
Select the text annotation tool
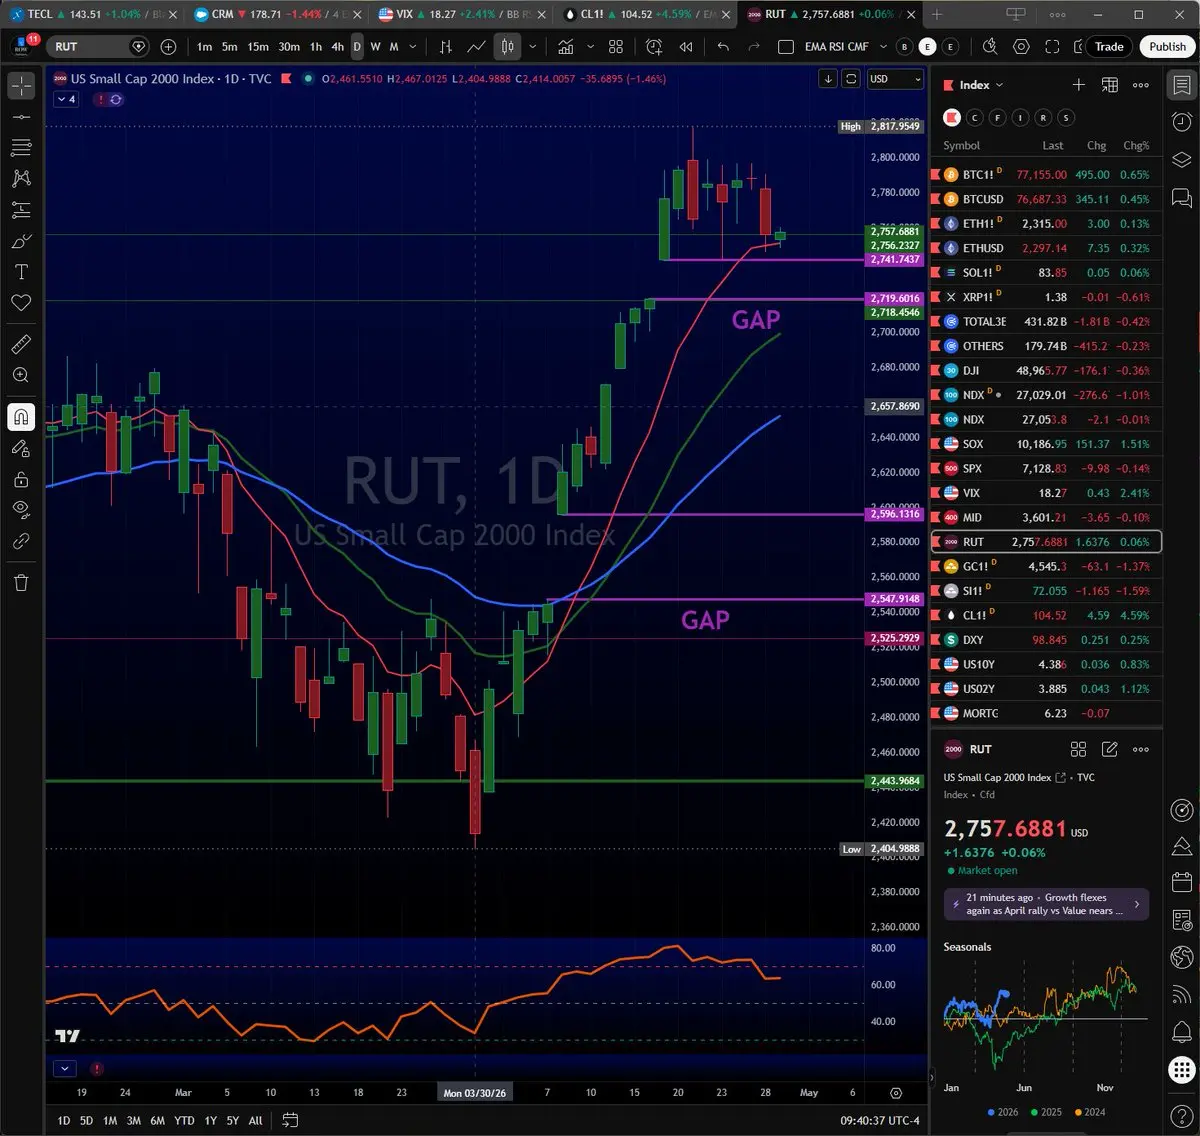[x=21, y=272]
